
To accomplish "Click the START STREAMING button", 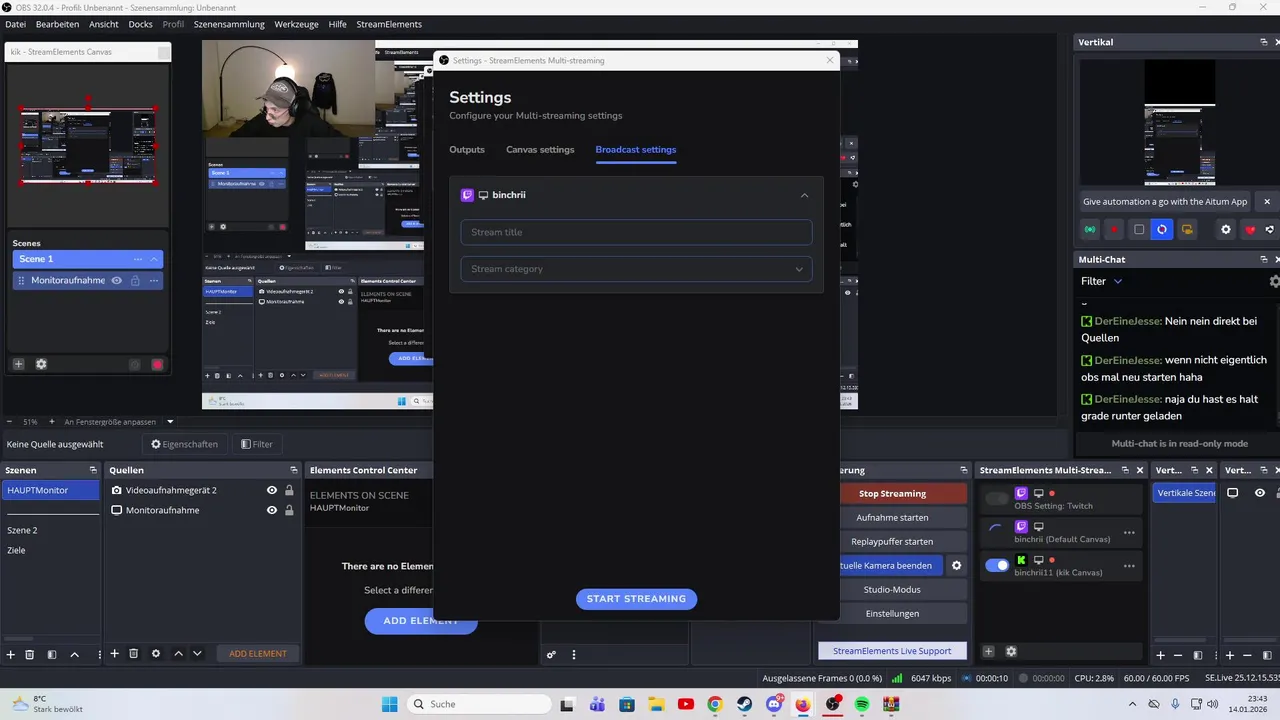I will (636, 599).
